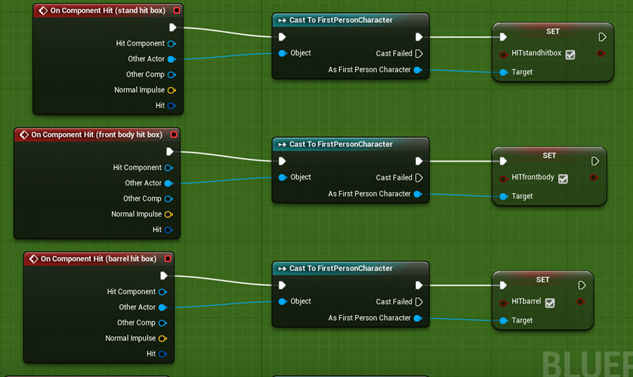
Task: Click red boolean input pin on HITfrontbody SET node
Action: pyautogui.click(x=503, y=179)
